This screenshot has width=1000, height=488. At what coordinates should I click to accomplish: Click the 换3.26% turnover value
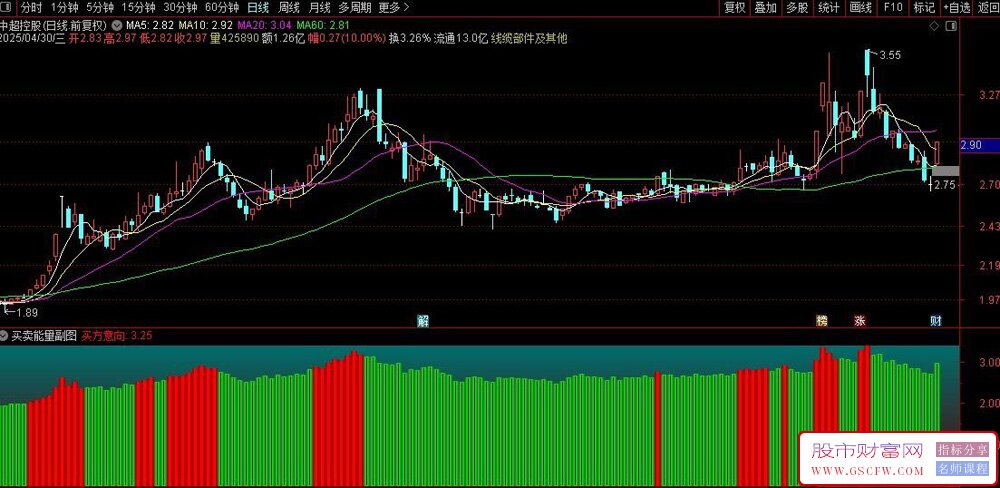(x=409, y=38)
